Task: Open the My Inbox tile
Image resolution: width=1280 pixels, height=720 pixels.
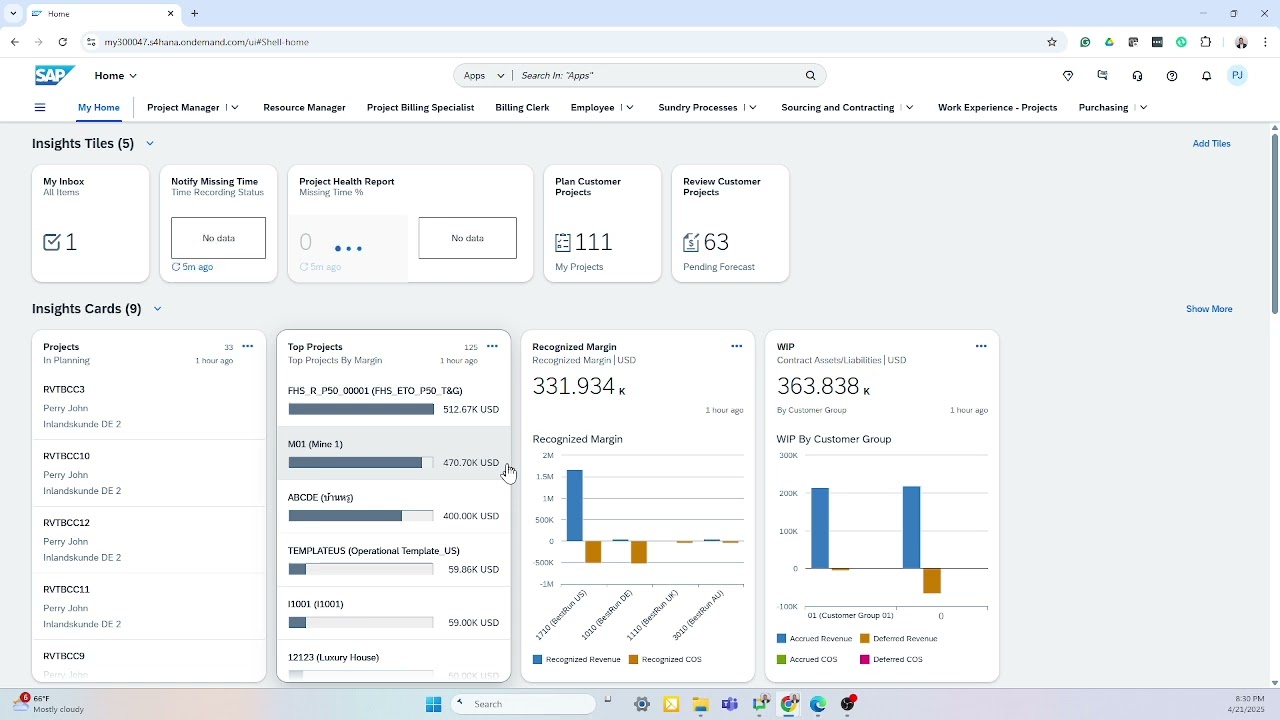Action: tap(90, 223)
